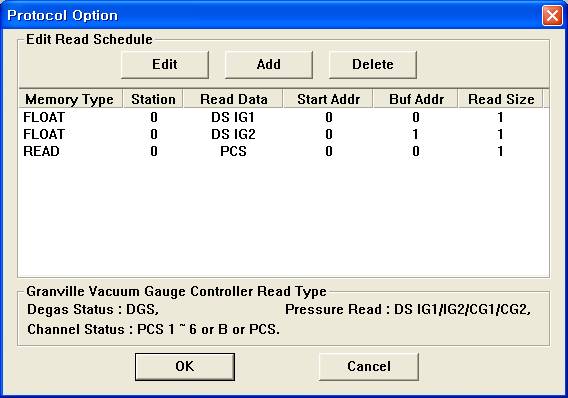Screen dimensions: 568x398
Task: Click the DS IG1 read data cell
Action: tap(233, 117)
